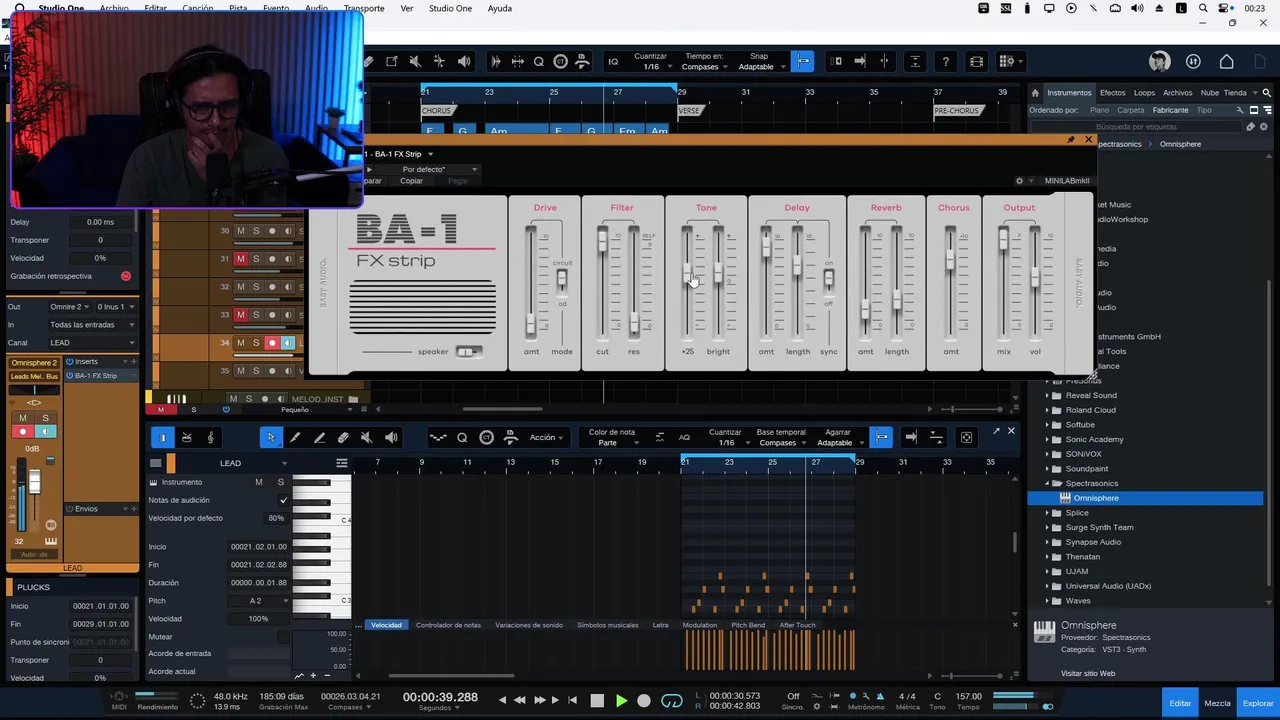
Task: Select the mute tool in piano editor
Action: click(x=367, y=438)
